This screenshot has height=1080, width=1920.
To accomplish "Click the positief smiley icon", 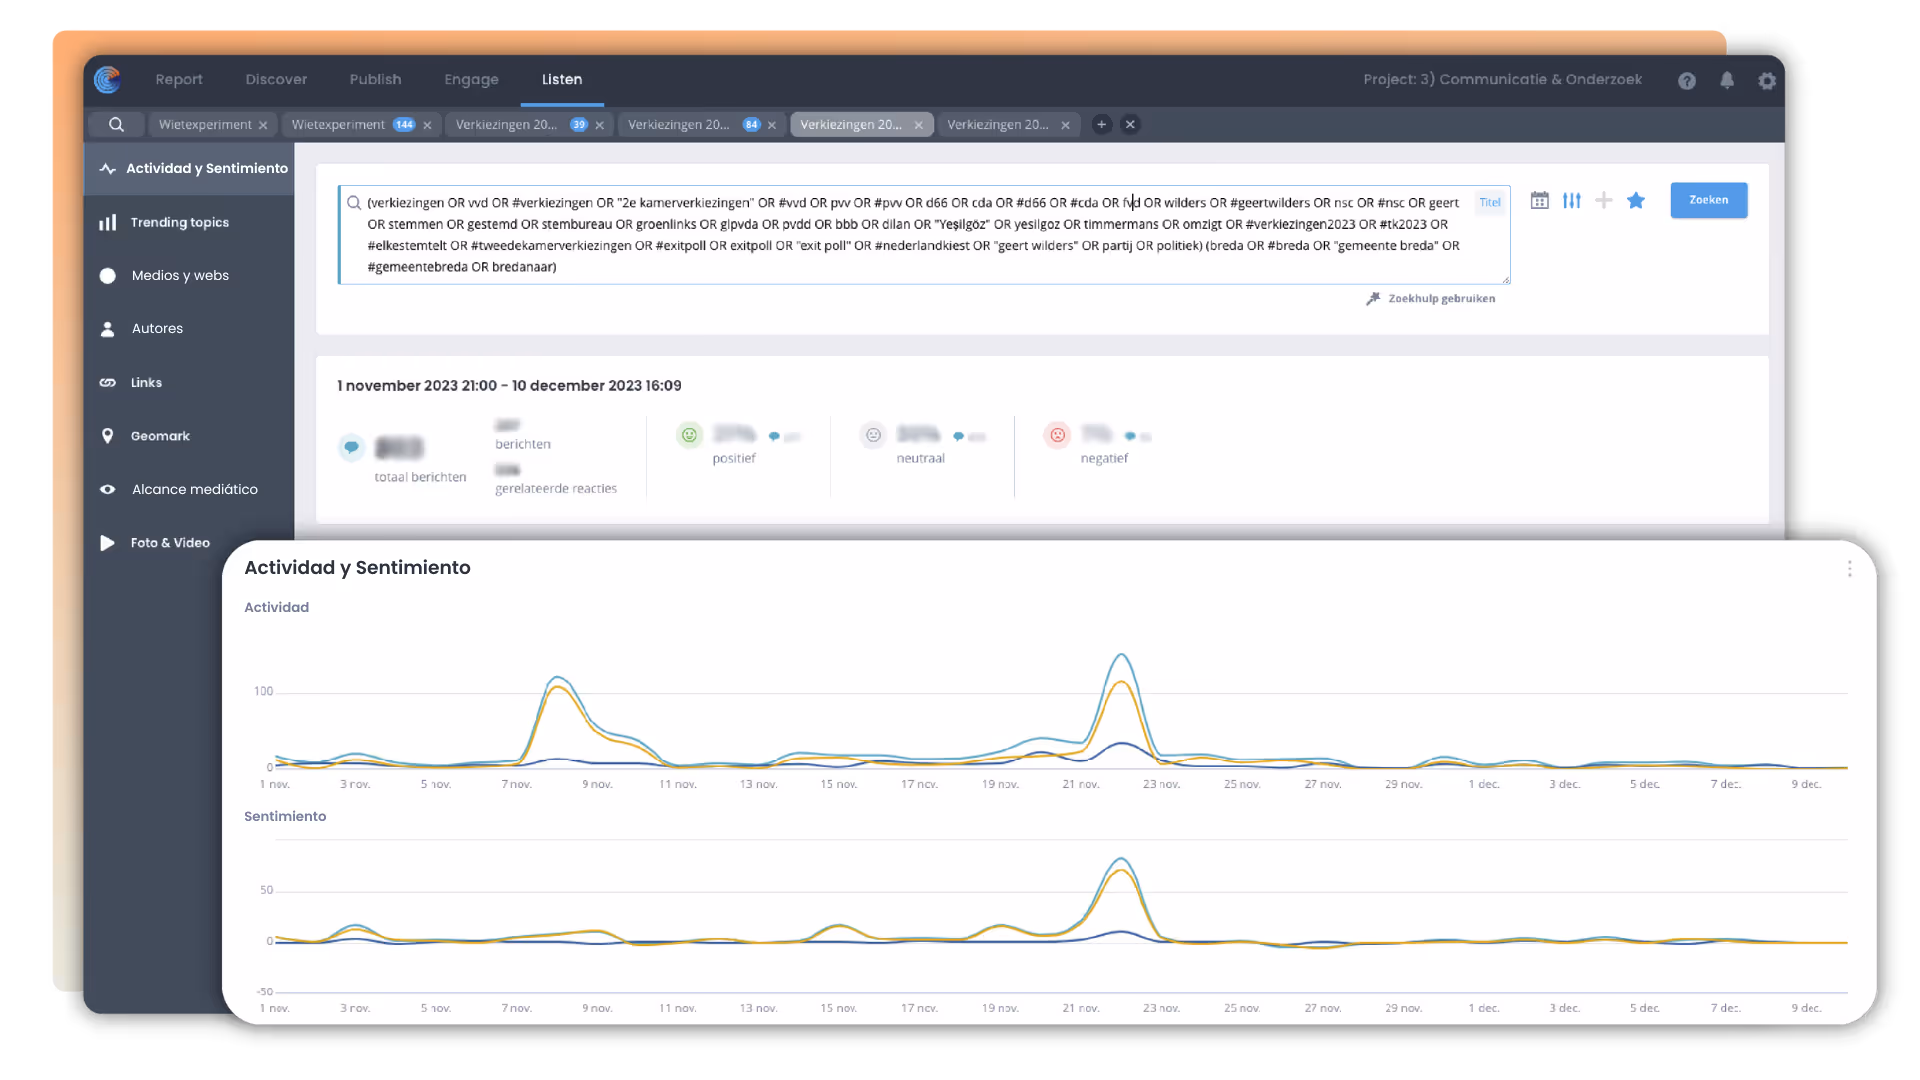I will click(689, 435).
